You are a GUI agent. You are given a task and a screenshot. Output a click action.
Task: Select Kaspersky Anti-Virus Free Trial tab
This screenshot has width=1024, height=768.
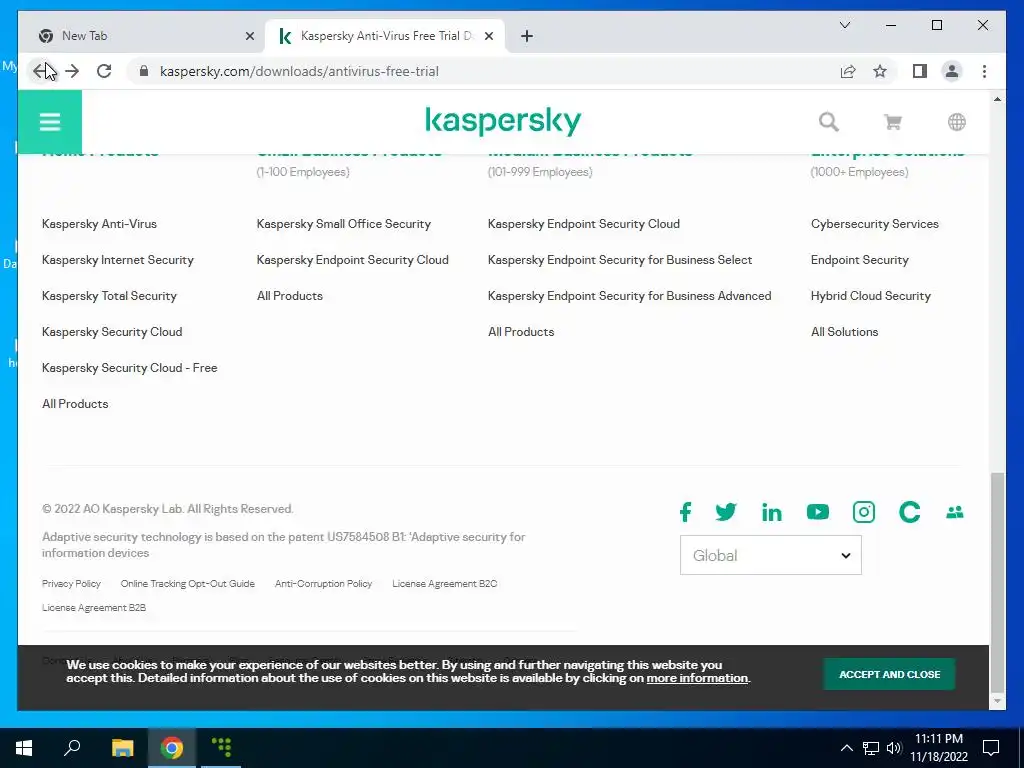click(x=385, y=36)
